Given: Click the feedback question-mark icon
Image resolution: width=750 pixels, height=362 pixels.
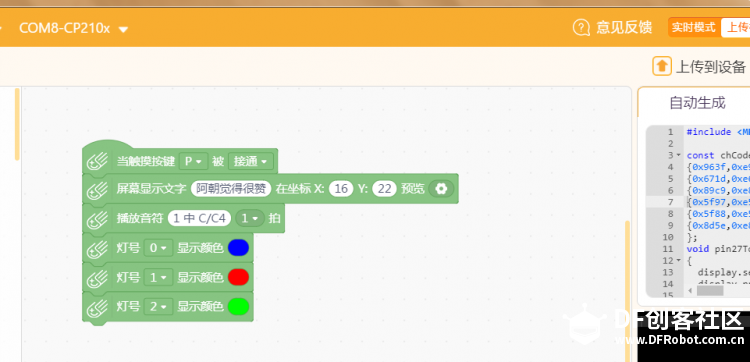Looking at the screenshot, I should (x=581, y=28).
